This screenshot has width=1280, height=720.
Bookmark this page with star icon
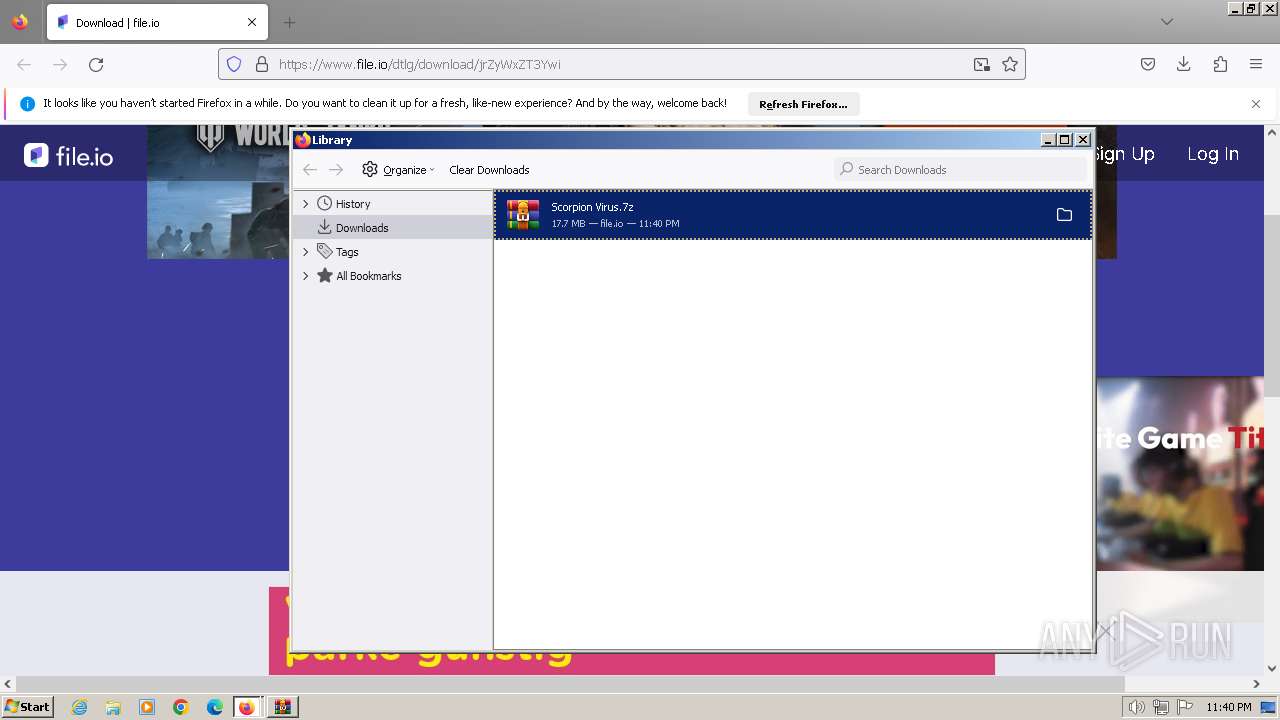pyautogui.click(x=1010, y=64)
